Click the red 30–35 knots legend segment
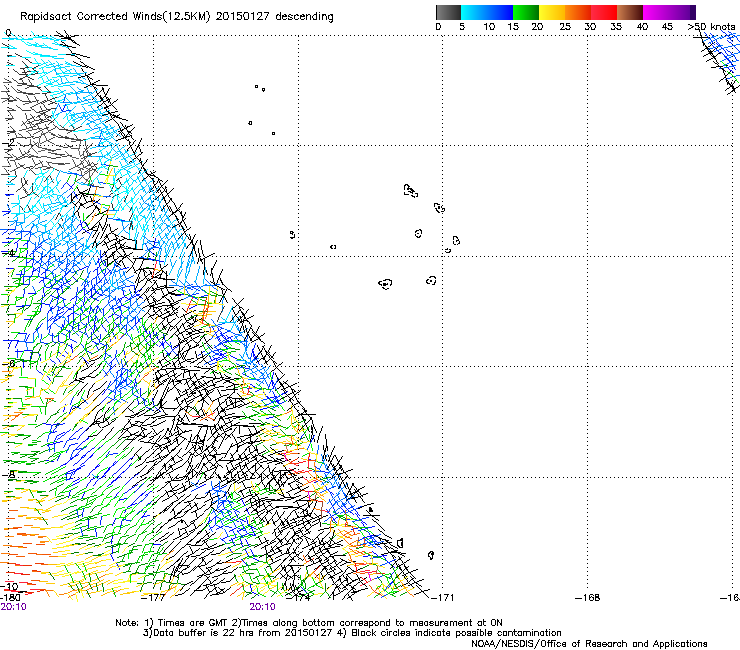Image resolution: width=740 pixels, height=650 pixels. pos(604,12)
